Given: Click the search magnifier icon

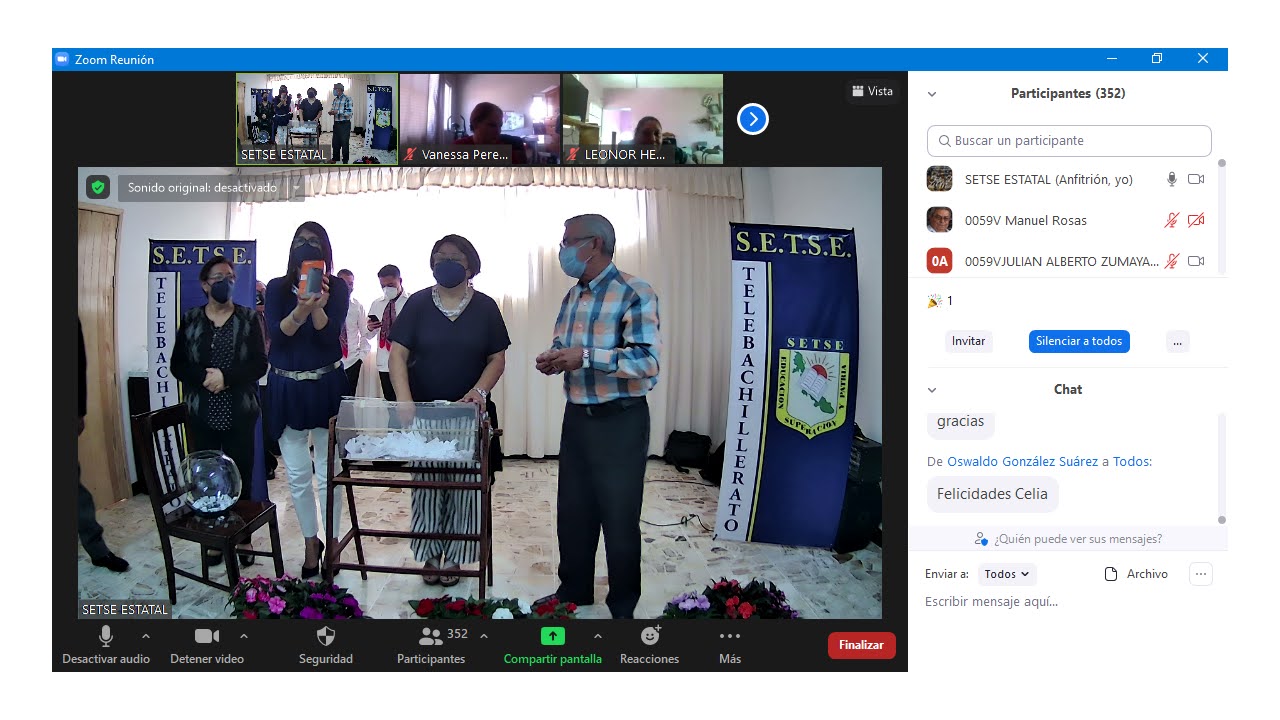Looking at the screenshot, I should pos(944,141).
